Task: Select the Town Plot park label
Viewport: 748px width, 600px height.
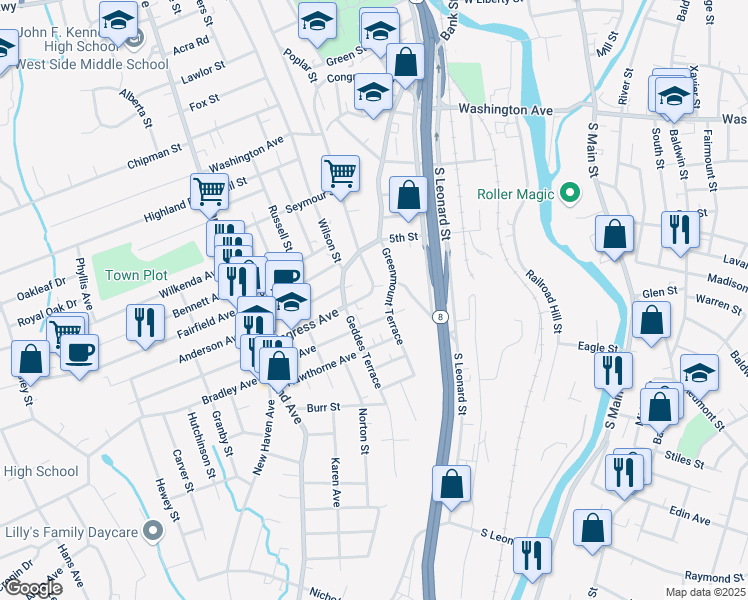Action: coord(136,275)
